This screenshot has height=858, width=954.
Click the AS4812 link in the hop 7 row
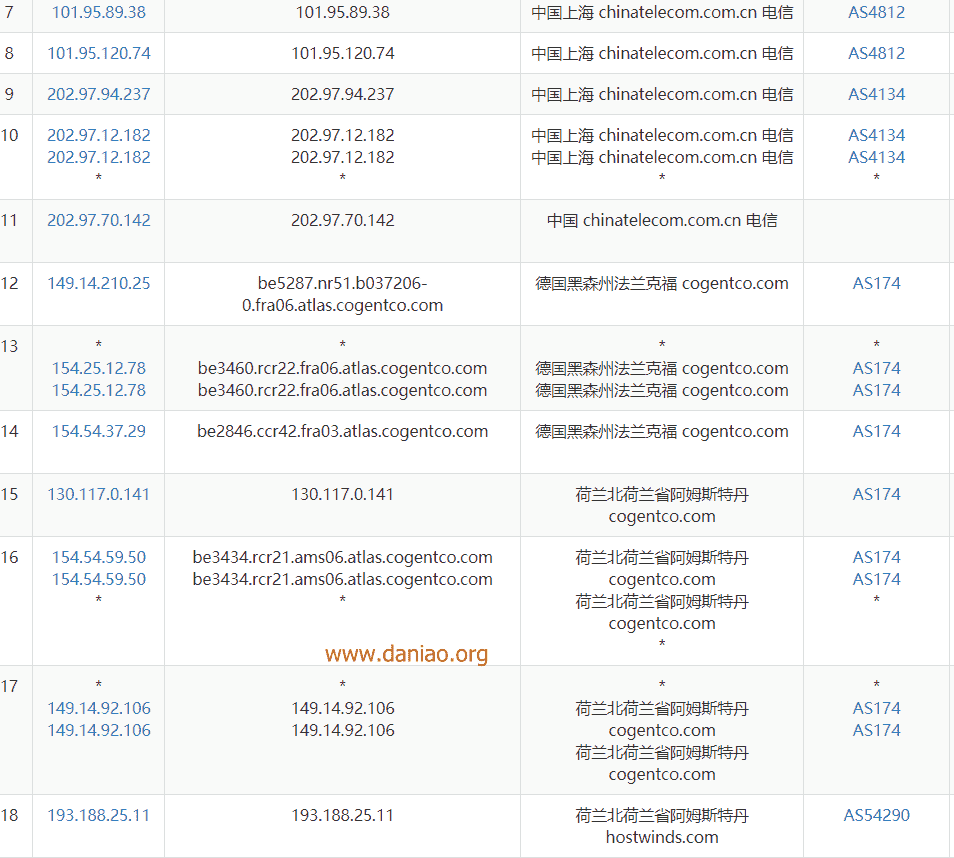coord(876,12)
